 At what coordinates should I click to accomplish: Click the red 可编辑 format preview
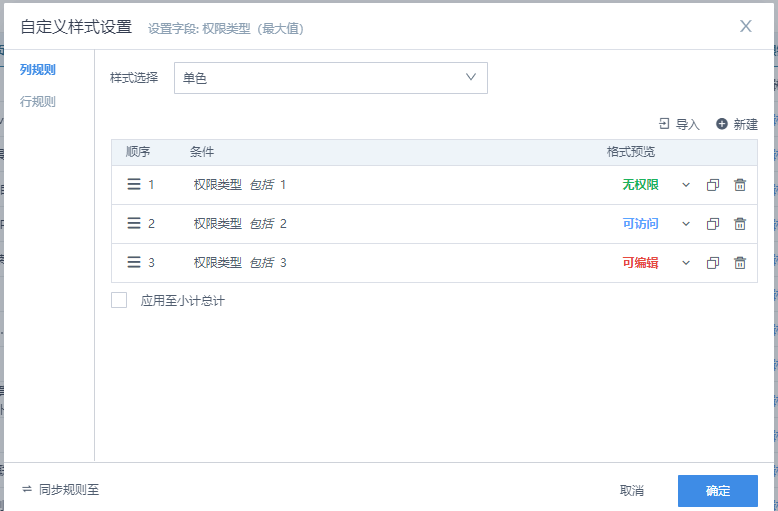640,263
